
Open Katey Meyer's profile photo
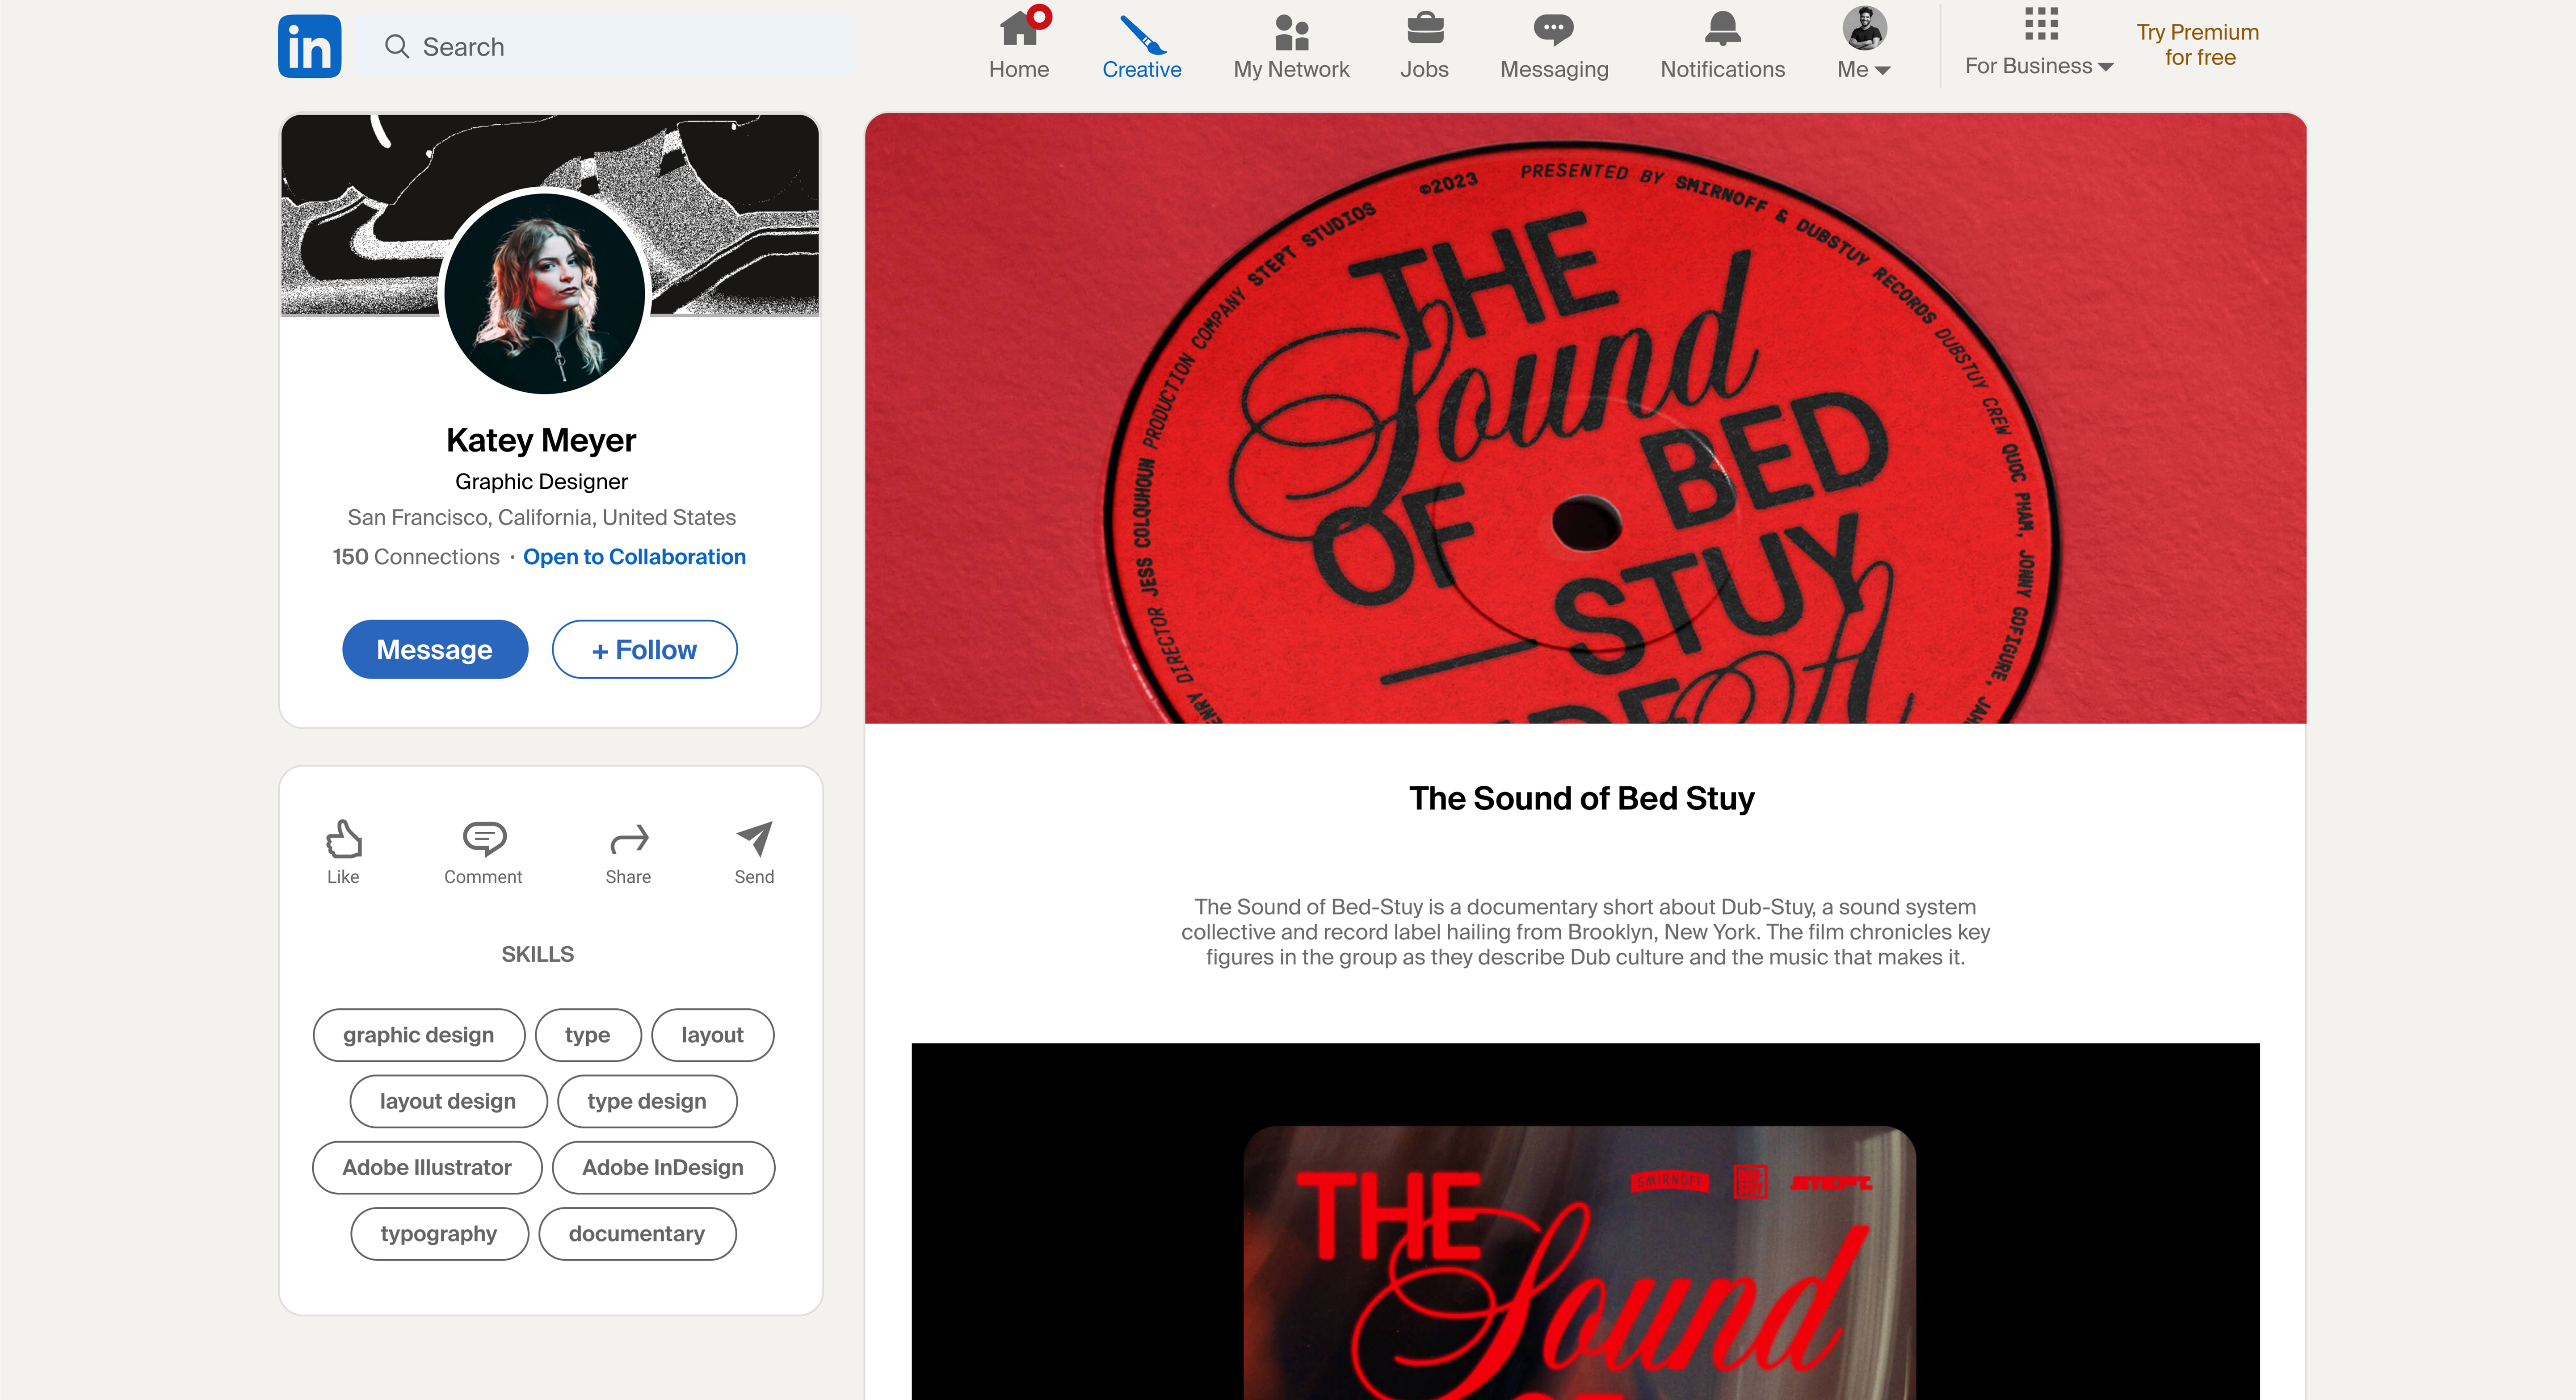[x=545, y=292]
